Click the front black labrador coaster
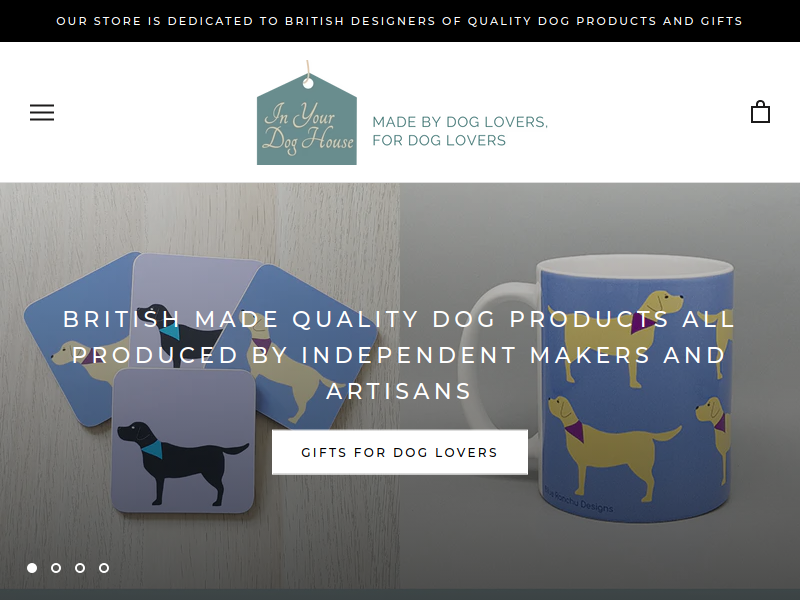 pos(183,441)
